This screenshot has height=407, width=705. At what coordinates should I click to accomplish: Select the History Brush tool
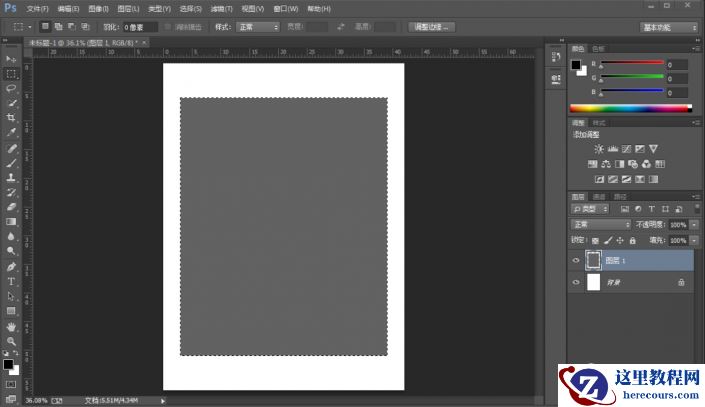(x=11, y=192)
